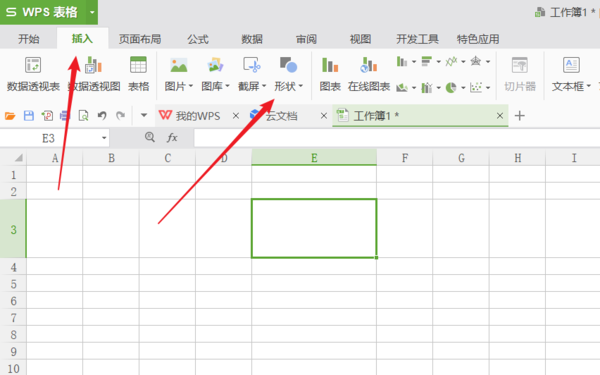Insert a bar chart from the small icon
Image resolution: width=600 pixels, height=375 pixels.
point(426,61)
